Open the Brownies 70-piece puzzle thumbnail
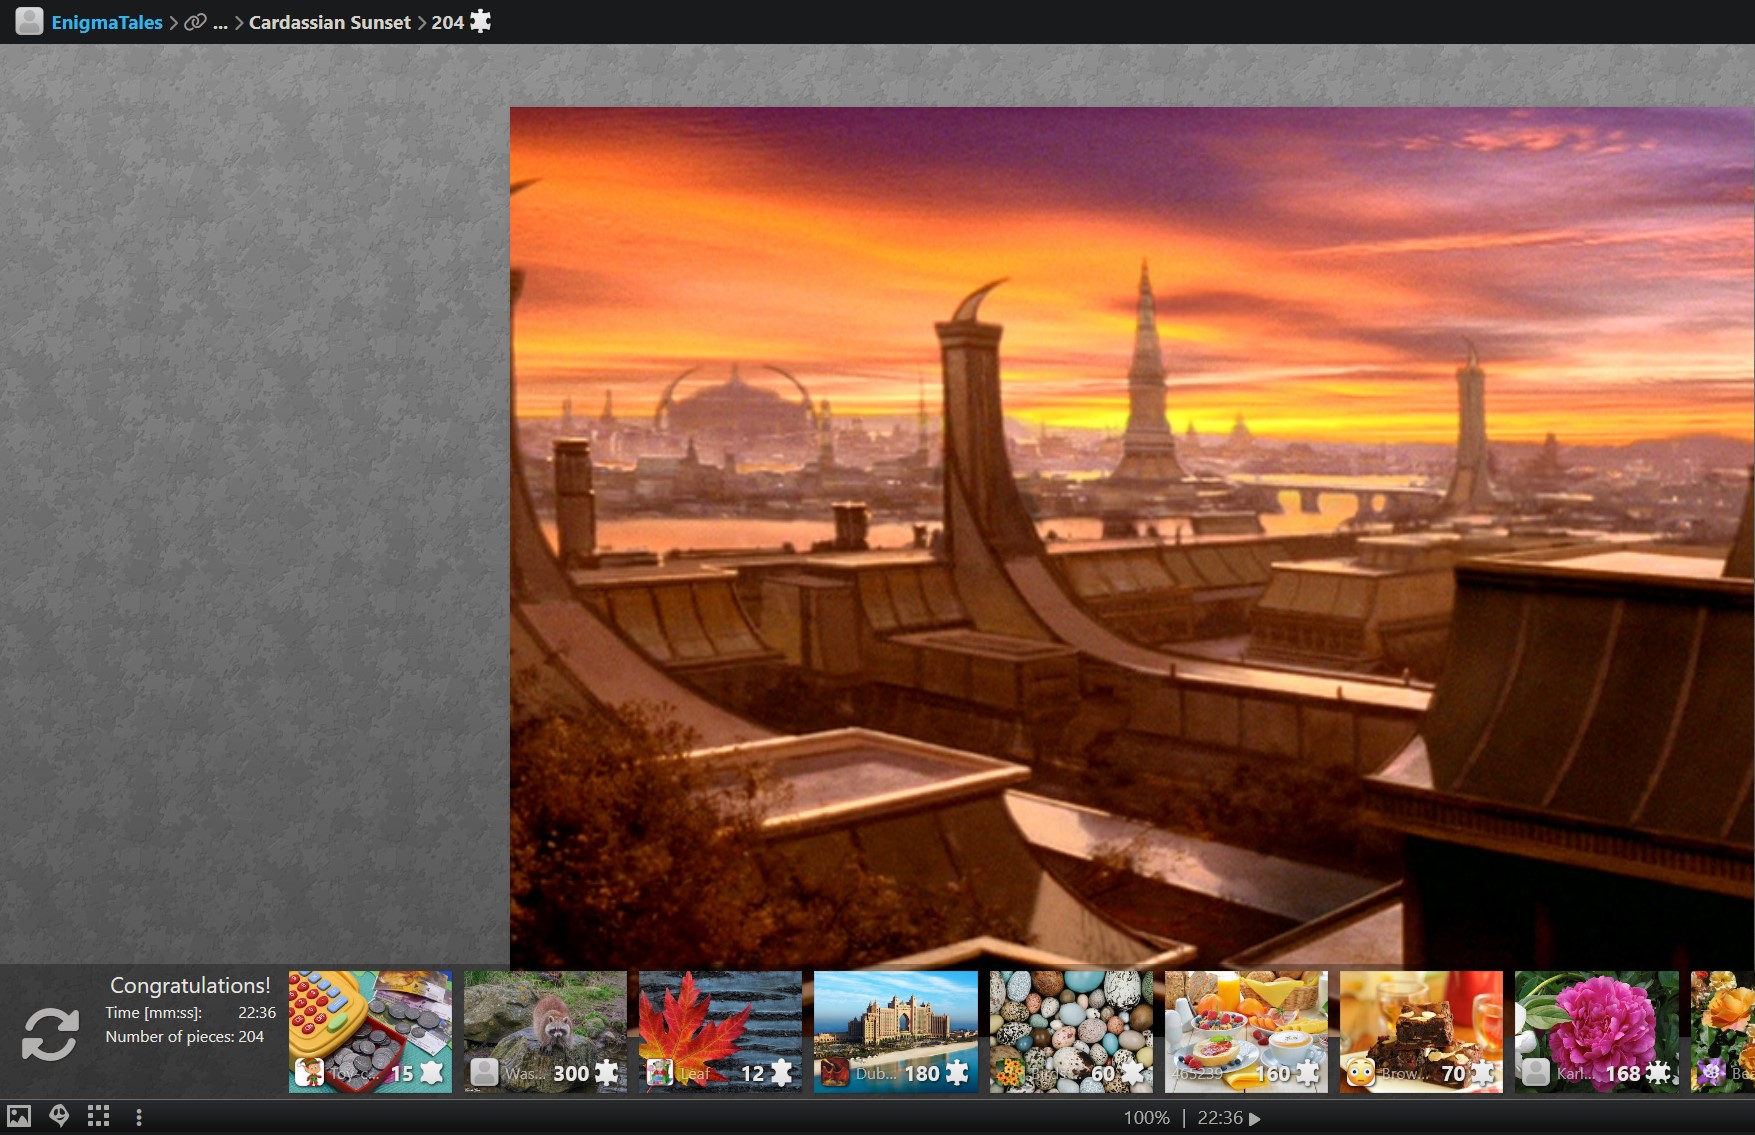 point(1421,1032)
